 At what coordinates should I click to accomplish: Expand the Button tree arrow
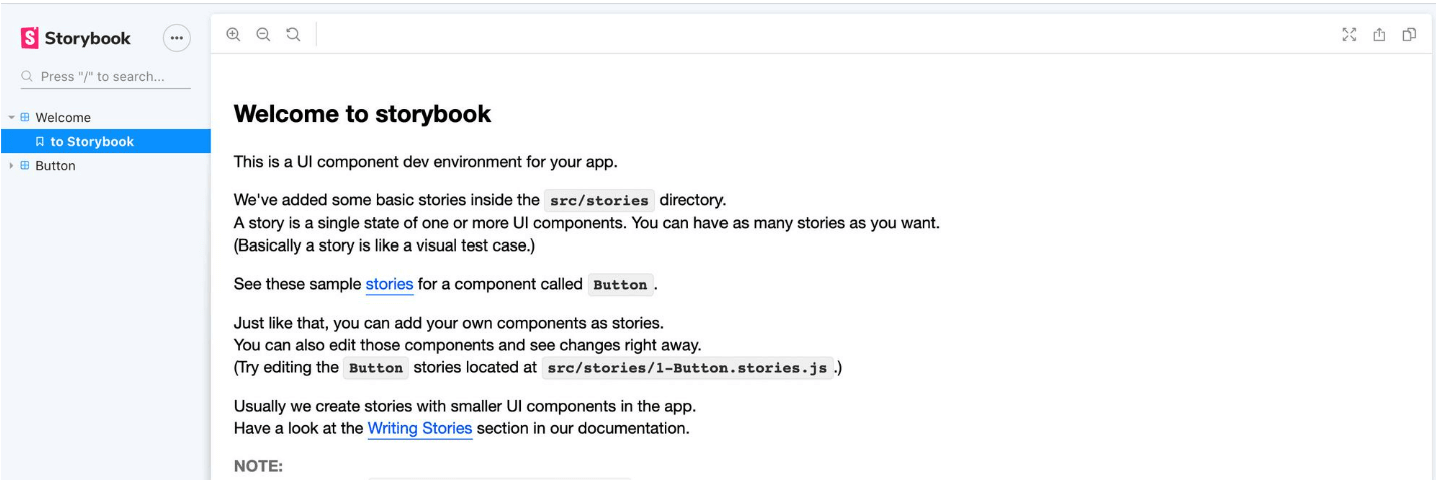pyautogui.click(x=12, y=166)
